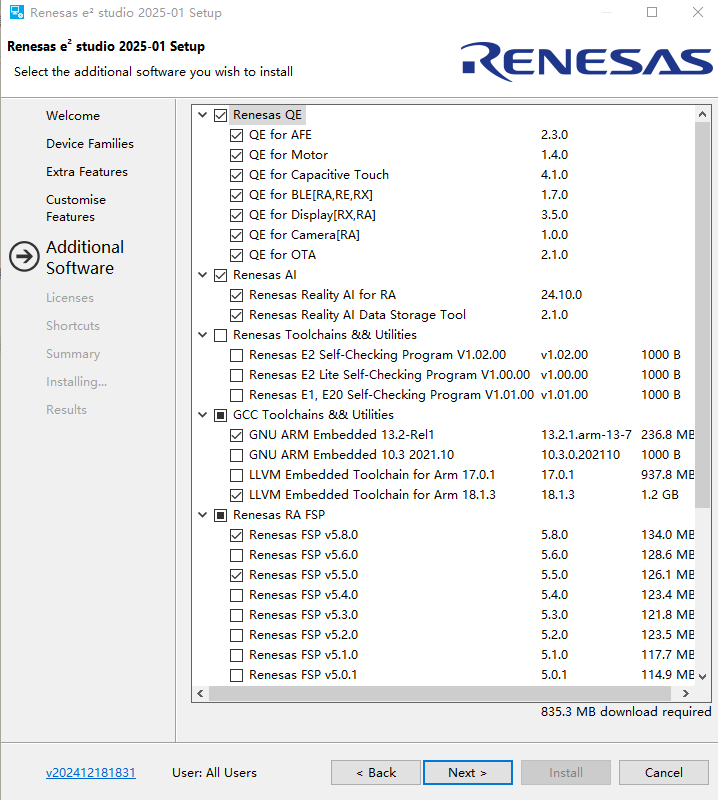Uncheck QE for OTA

(x=236, y=255)
